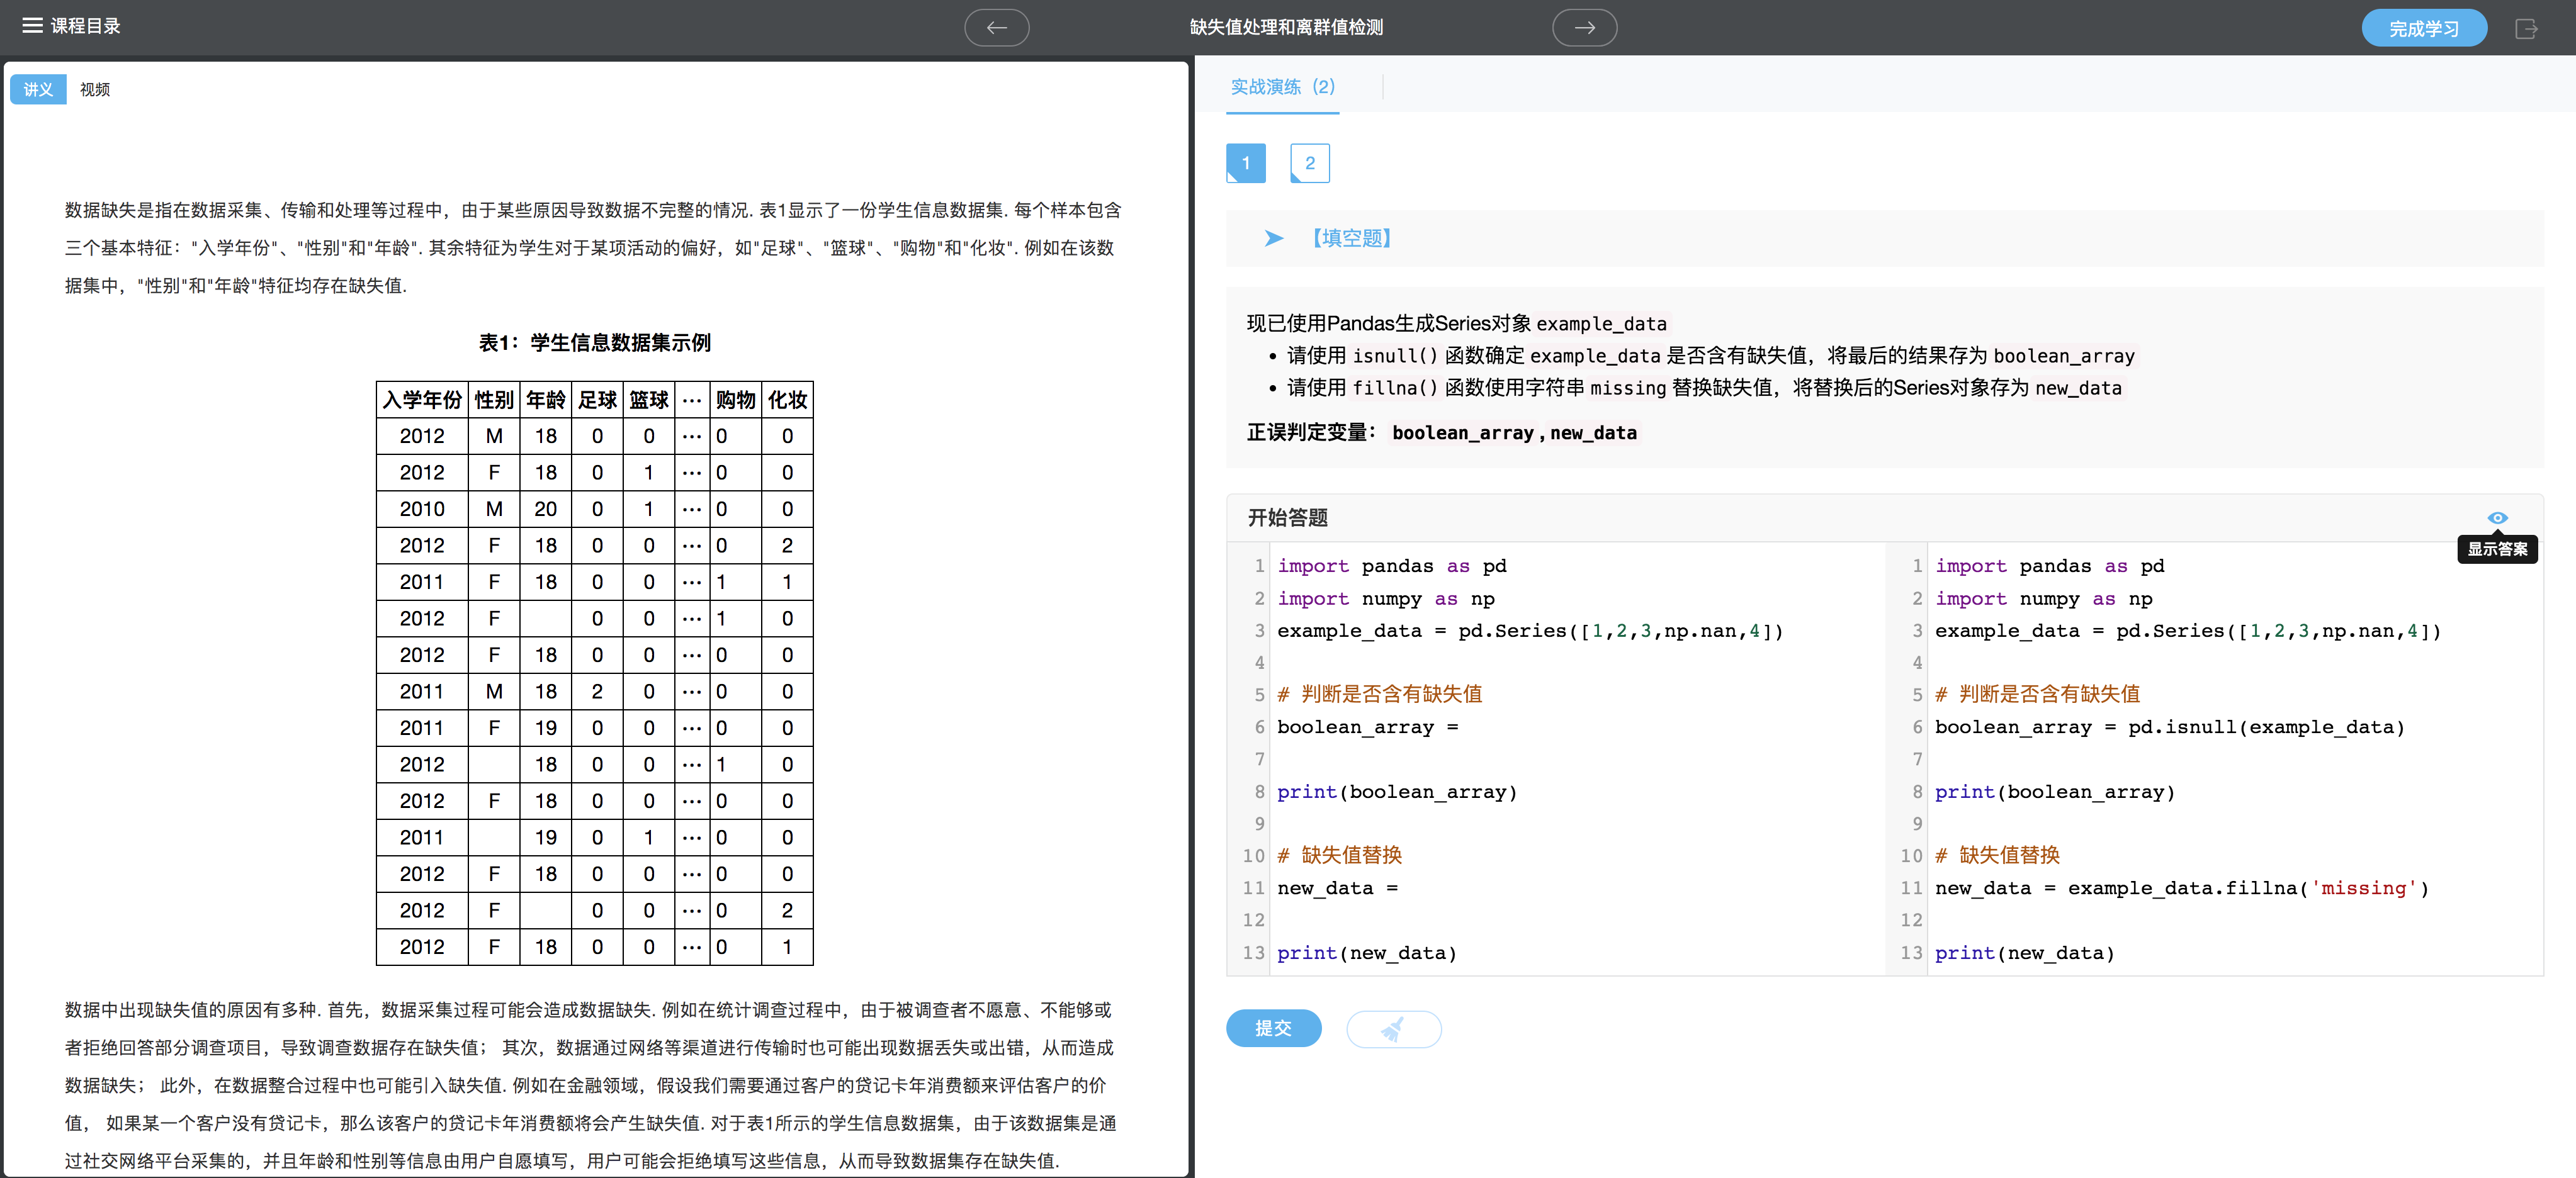The image size is (2576, 1178).
Task: Click answer line example_data.fillna('missing')
Action: point(2181,888)
